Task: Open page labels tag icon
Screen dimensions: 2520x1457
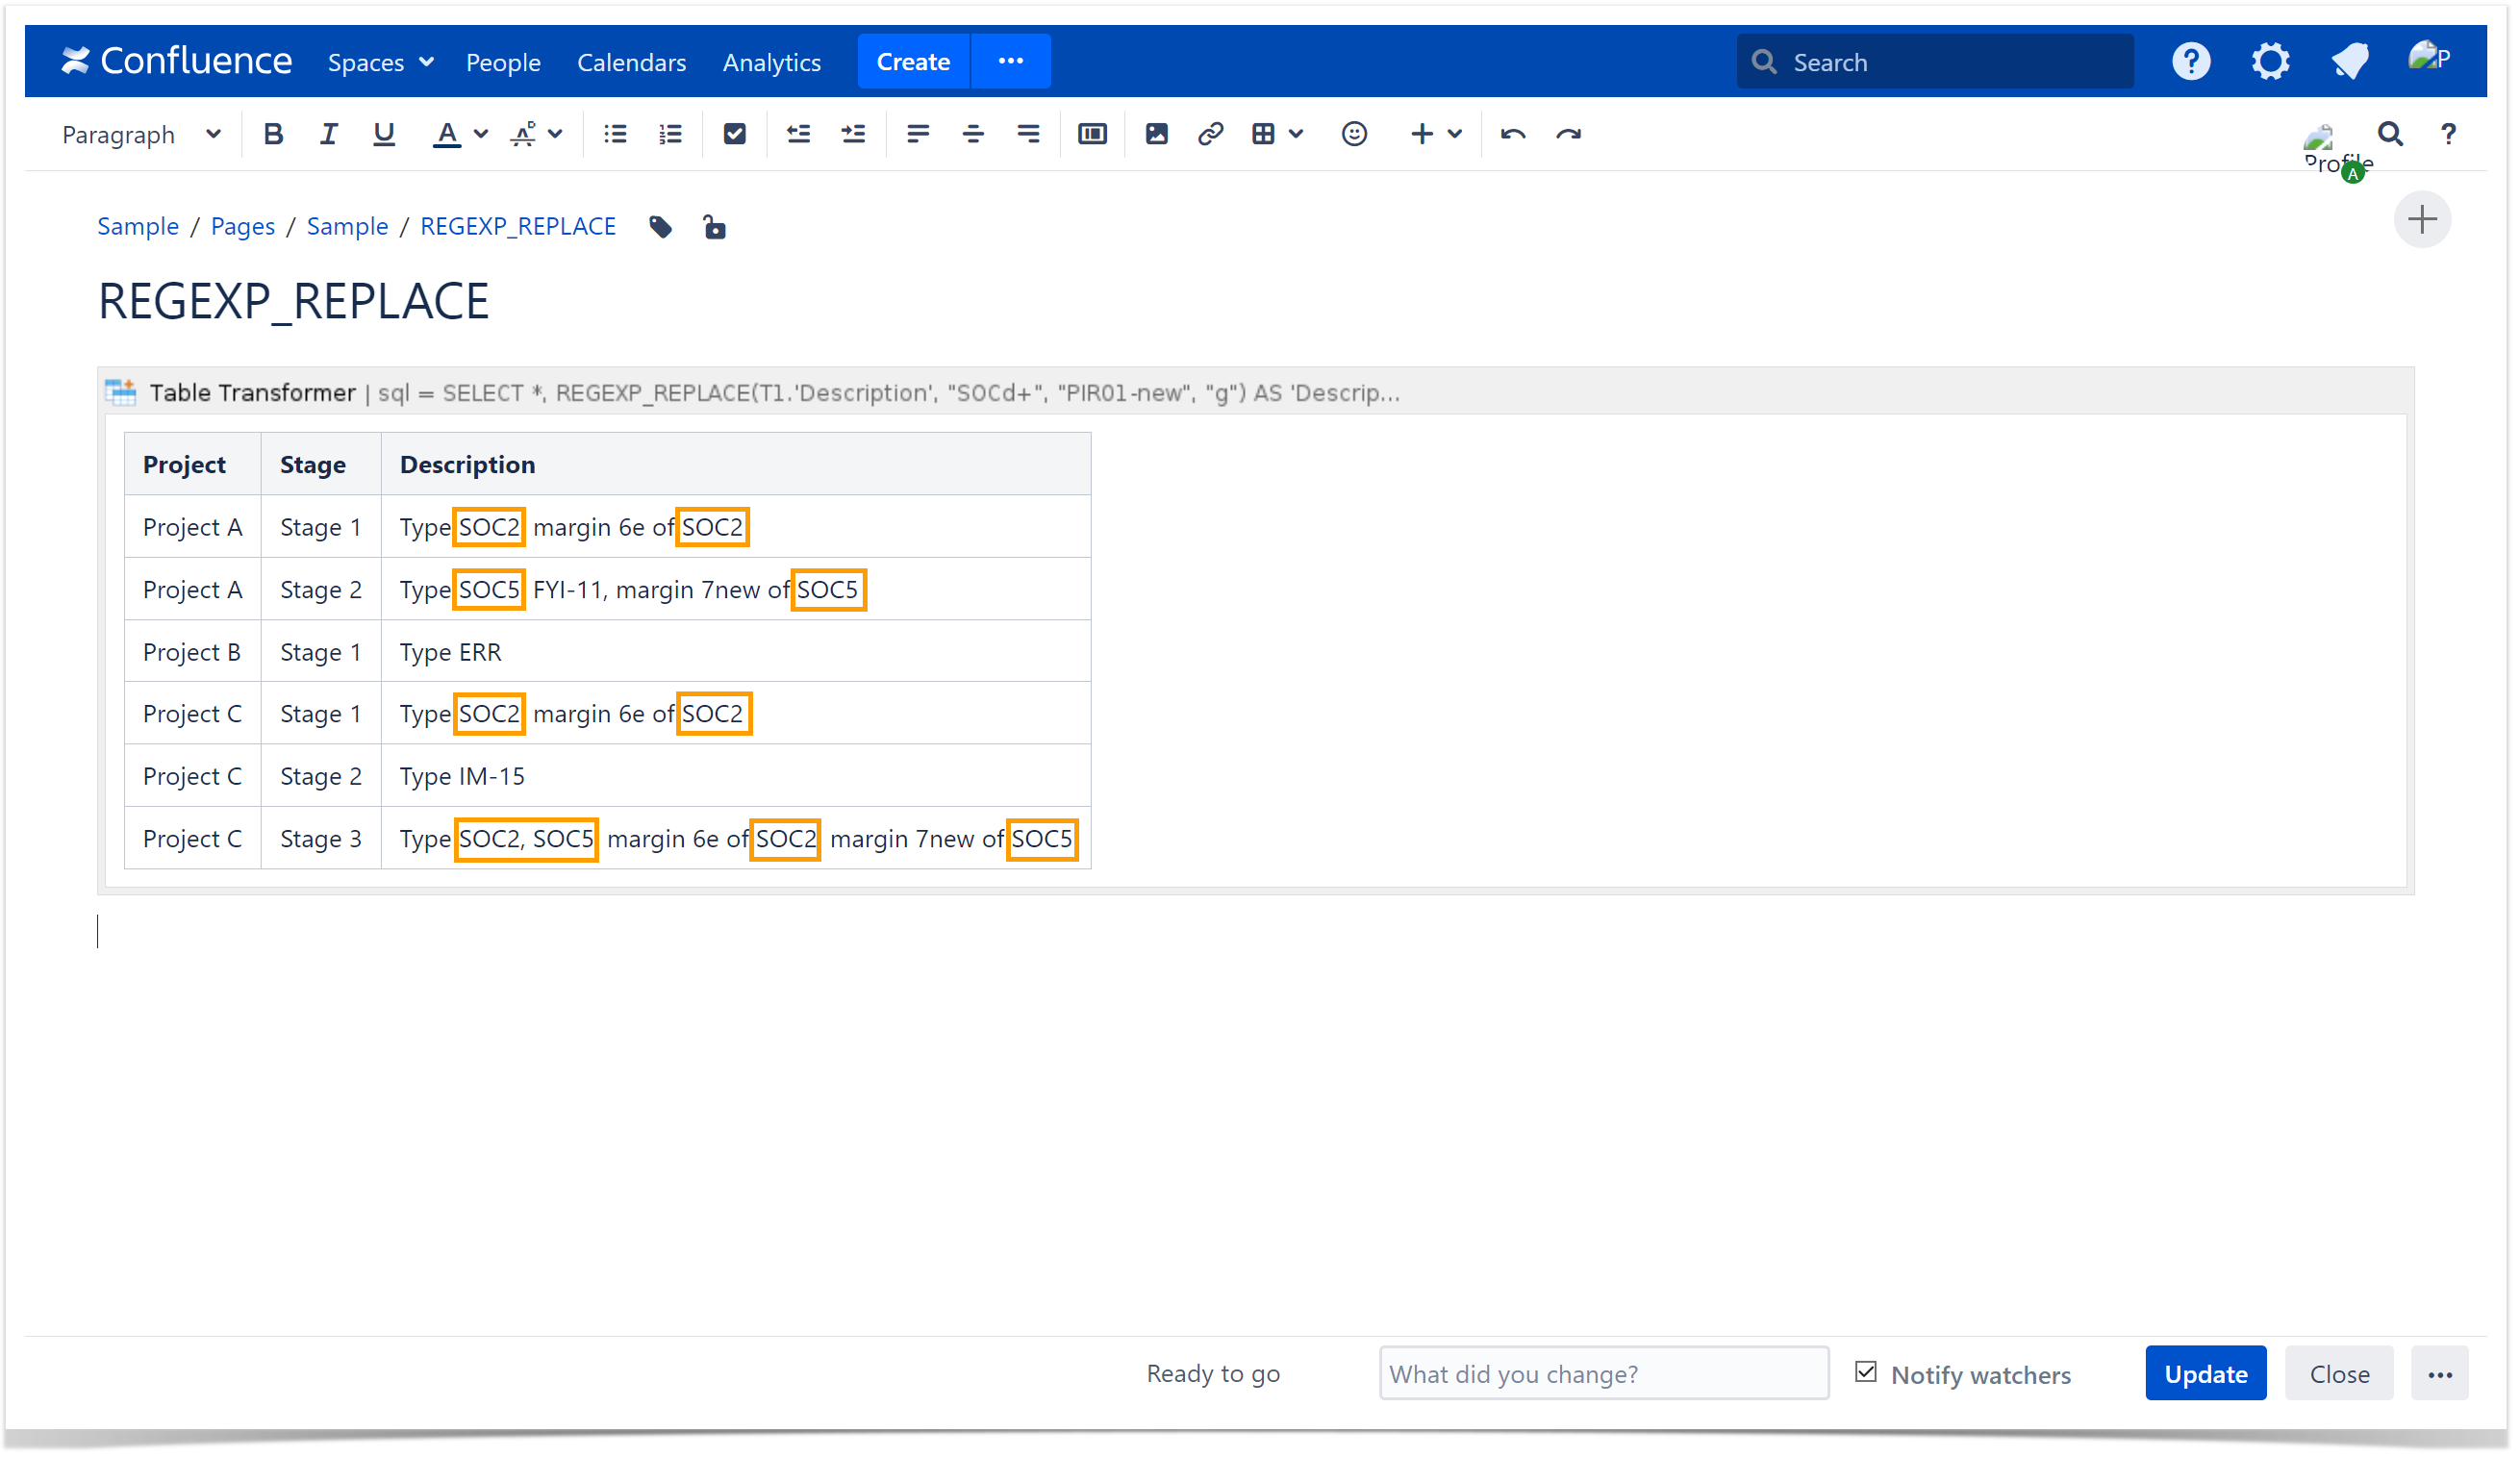Action: click(660, 227)
